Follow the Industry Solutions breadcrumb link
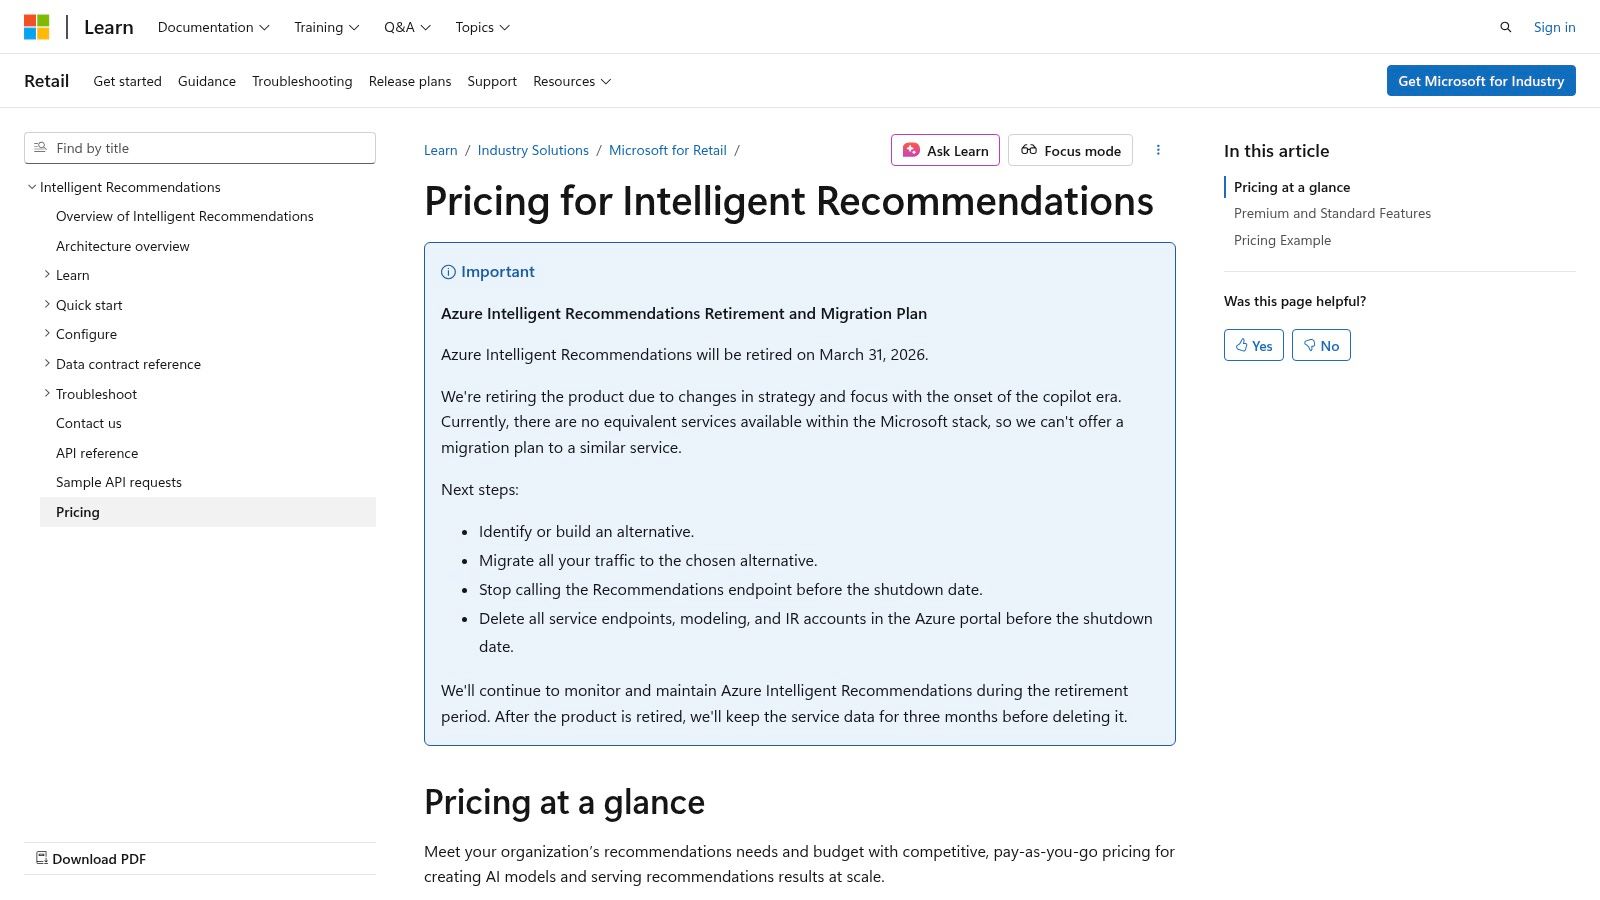Viewport: 1600px width, 900px height. [533, 150]
